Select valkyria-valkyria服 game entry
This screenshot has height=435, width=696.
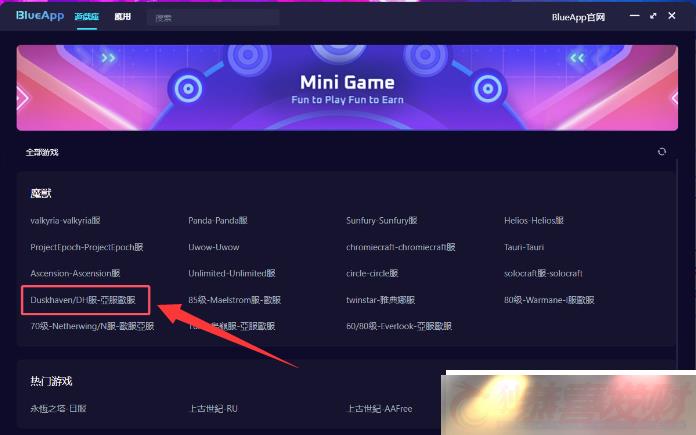click(x=65, y=221)
